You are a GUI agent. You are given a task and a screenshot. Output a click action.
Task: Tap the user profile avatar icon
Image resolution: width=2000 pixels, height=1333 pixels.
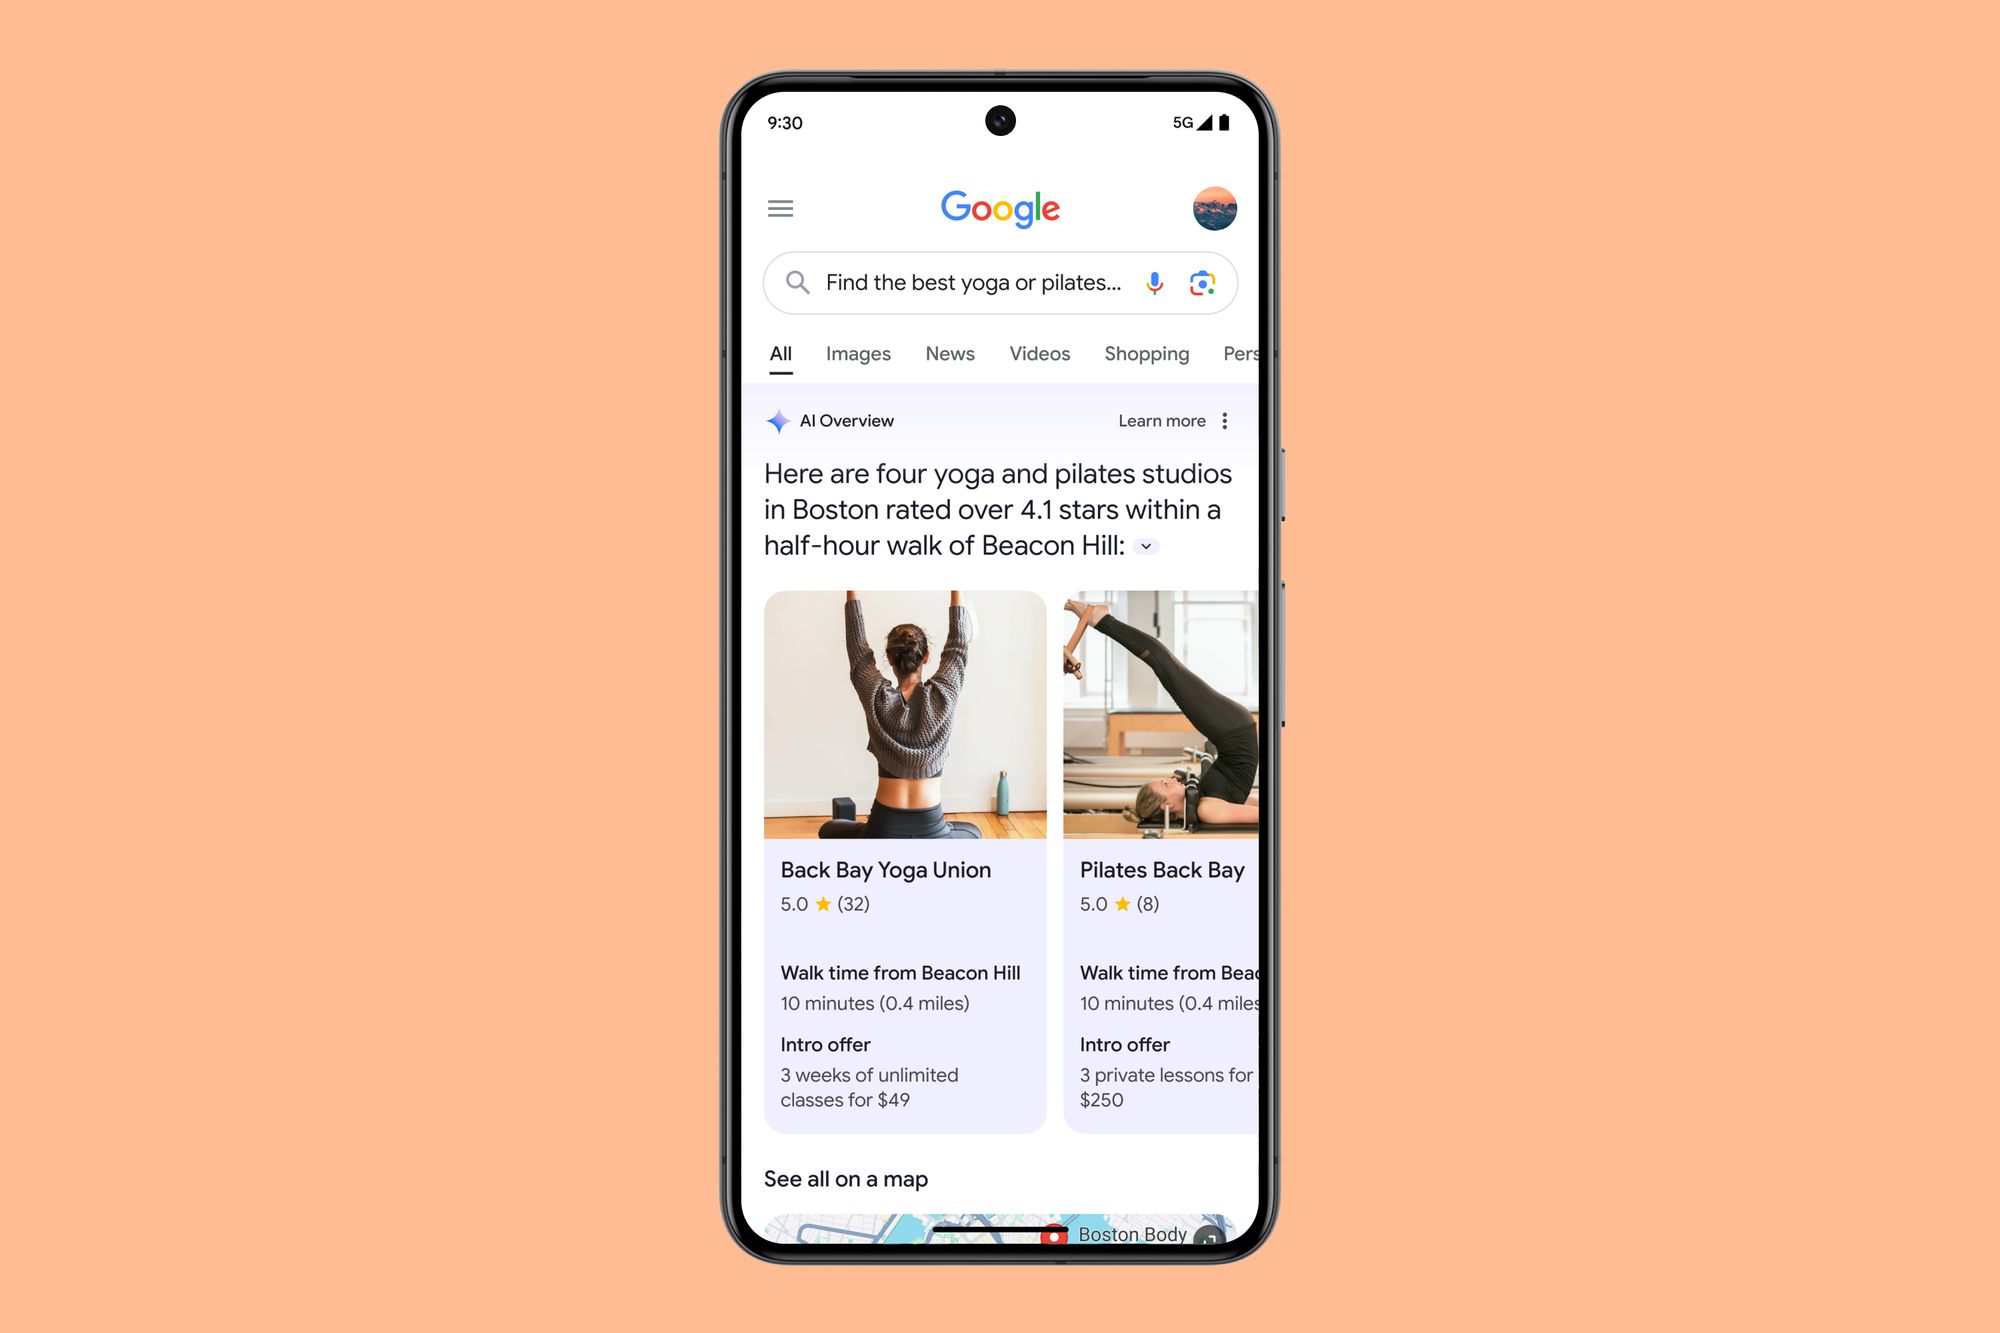tap(1218, 207)
